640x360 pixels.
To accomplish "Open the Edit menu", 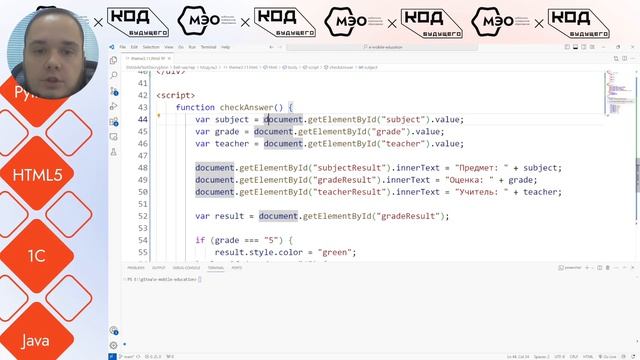I will coord(134,47).
